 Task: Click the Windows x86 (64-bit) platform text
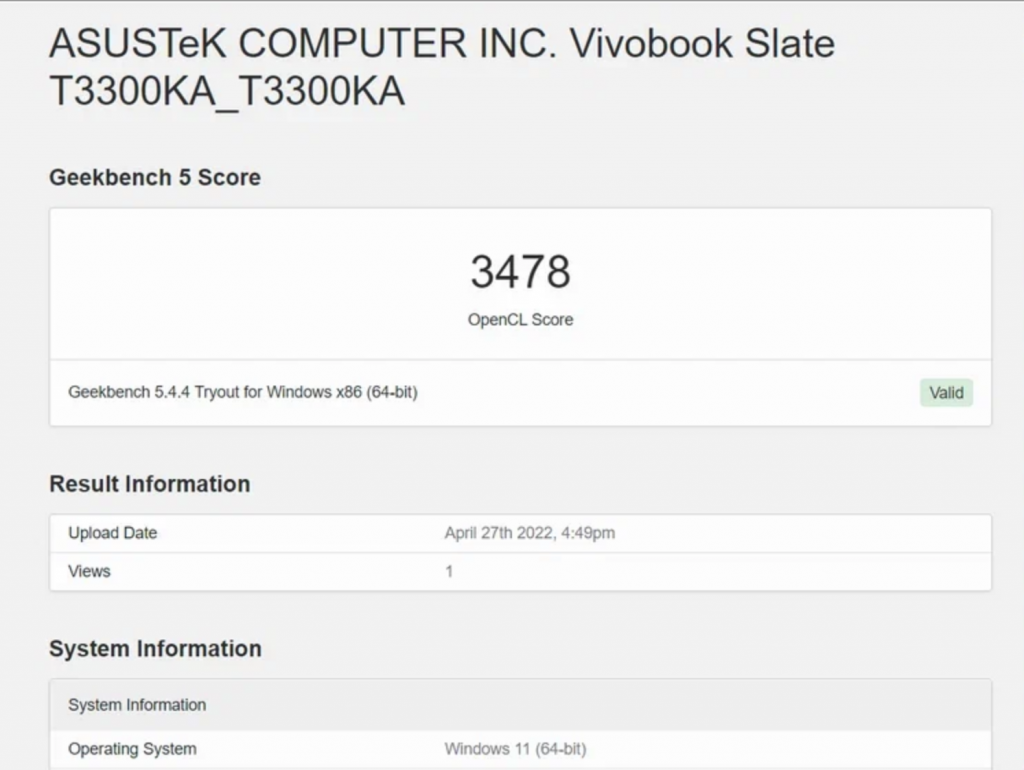click(342, 392)
